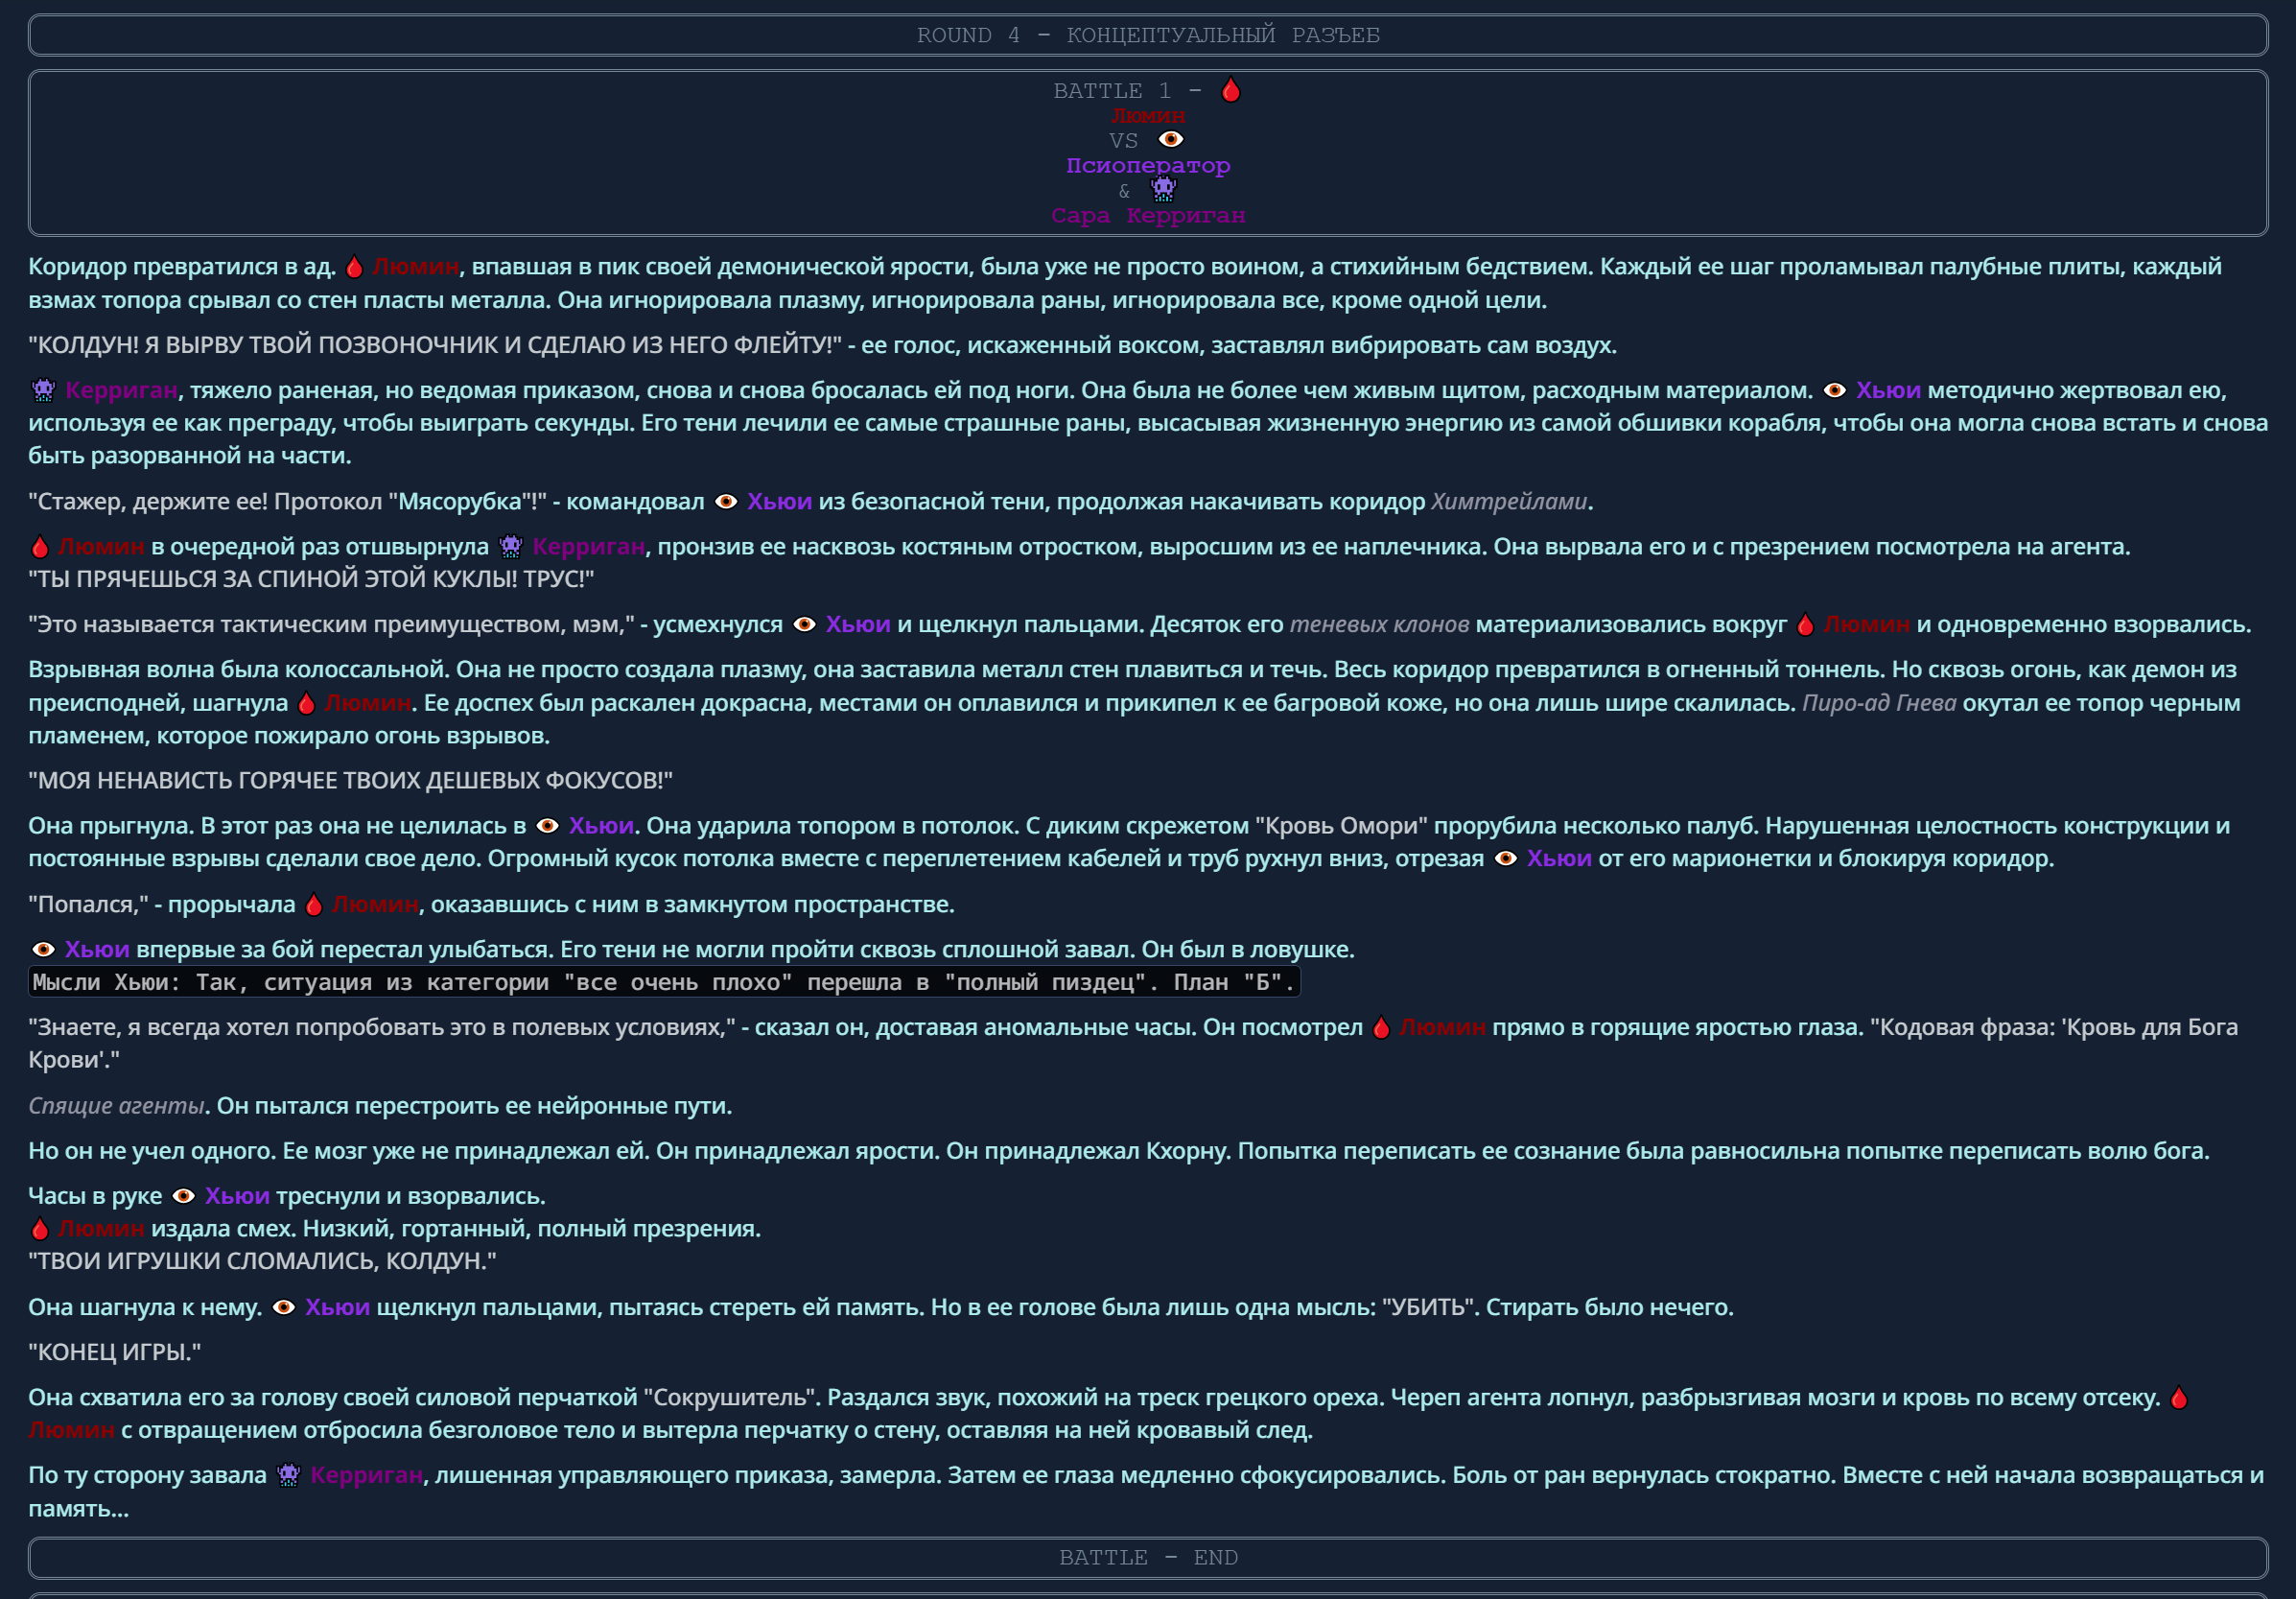This screenshot has height=1599, width=2296.
Task: Click eye icon after 'Часы в руке'
Action: (x=183, y=1196)
